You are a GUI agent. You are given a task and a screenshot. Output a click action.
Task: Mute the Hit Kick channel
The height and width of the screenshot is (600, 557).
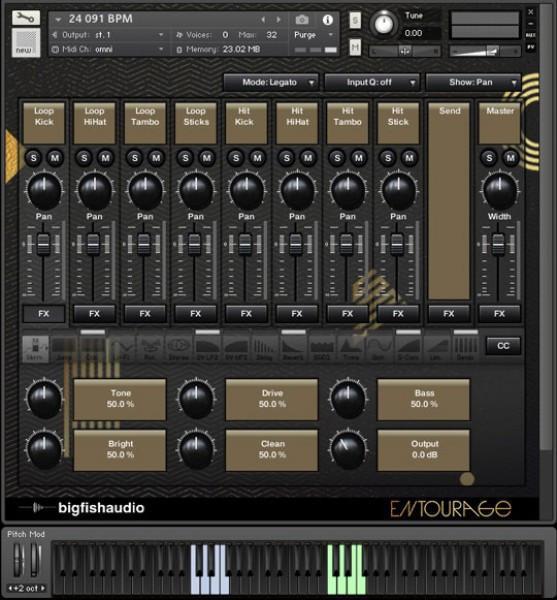click(257, 158)
